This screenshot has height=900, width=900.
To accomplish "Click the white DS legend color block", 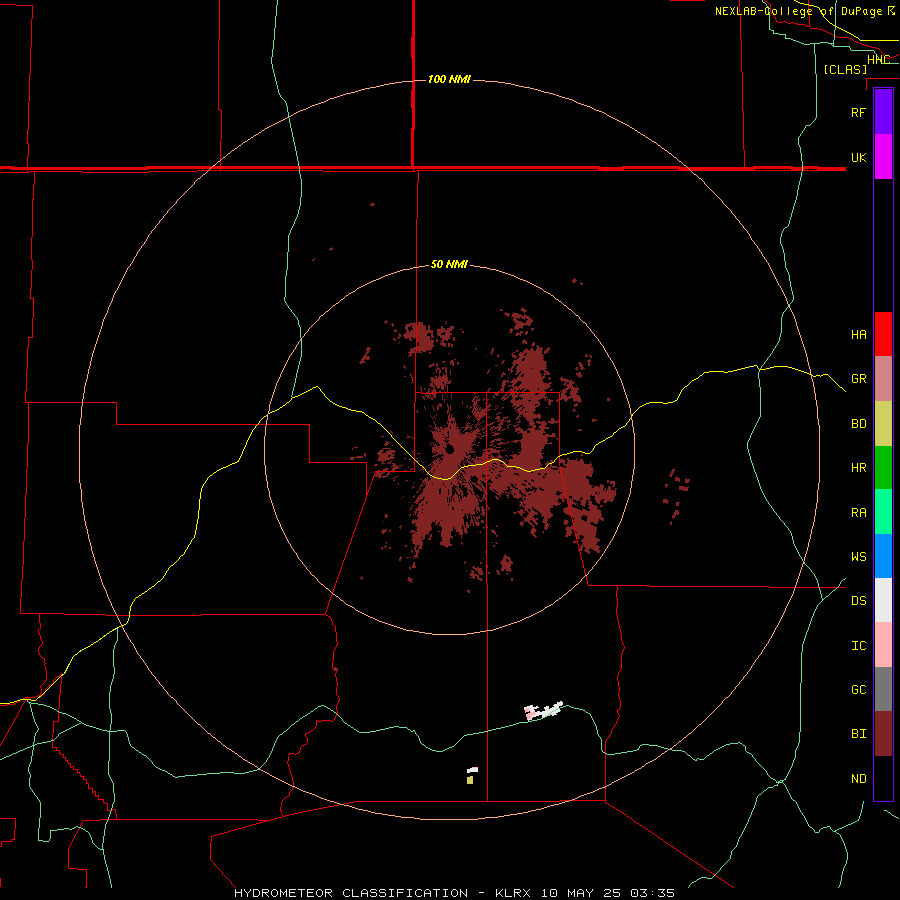I will (883, 600).
